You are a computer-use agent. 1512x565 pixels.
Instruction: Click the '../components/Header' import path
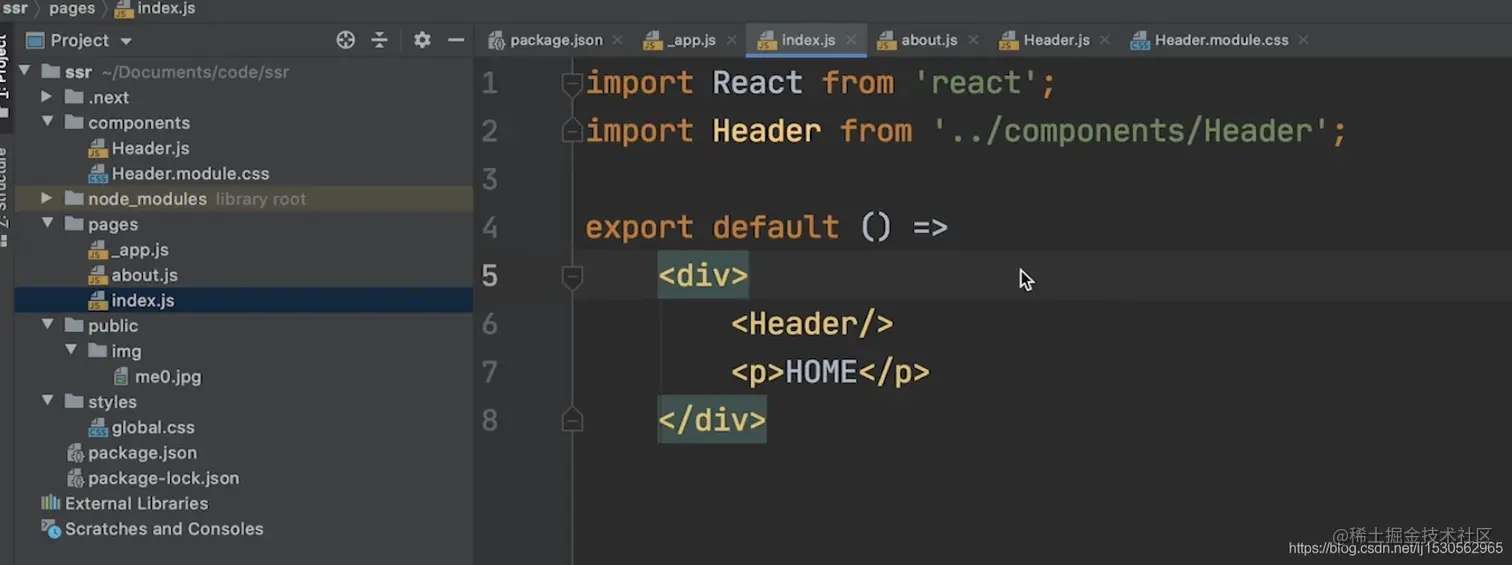tap(1131, 131)
